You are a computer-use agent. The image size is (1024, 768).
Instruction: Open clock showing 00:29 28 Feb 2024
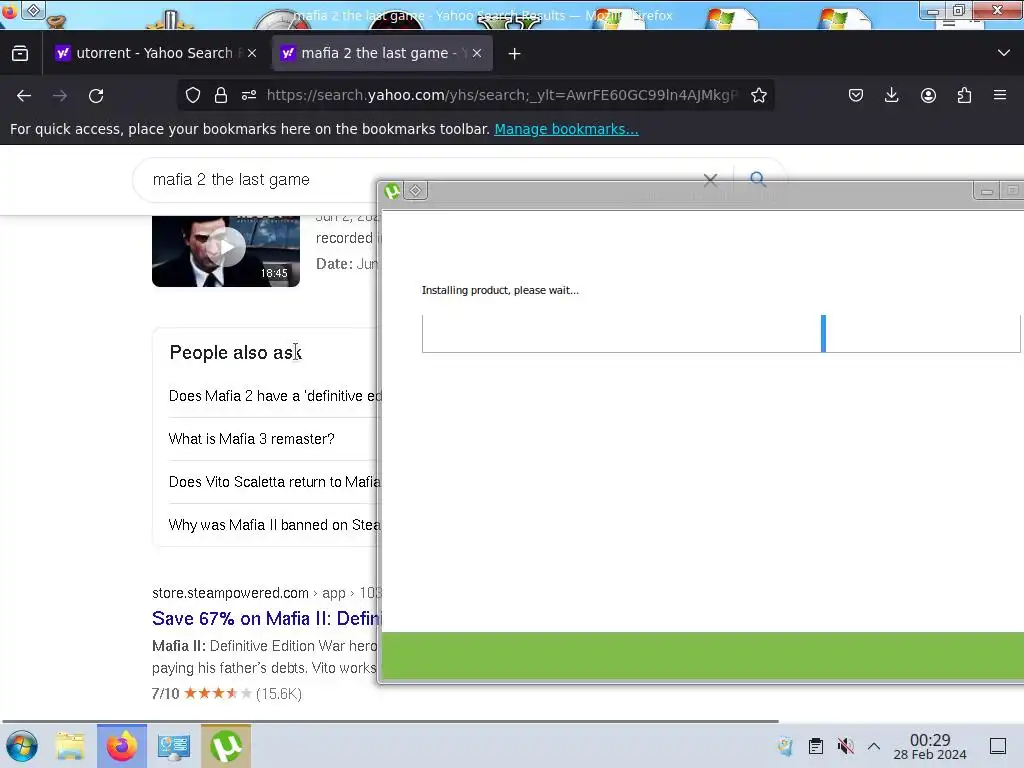pyautogui.click(x=930, y=746)
